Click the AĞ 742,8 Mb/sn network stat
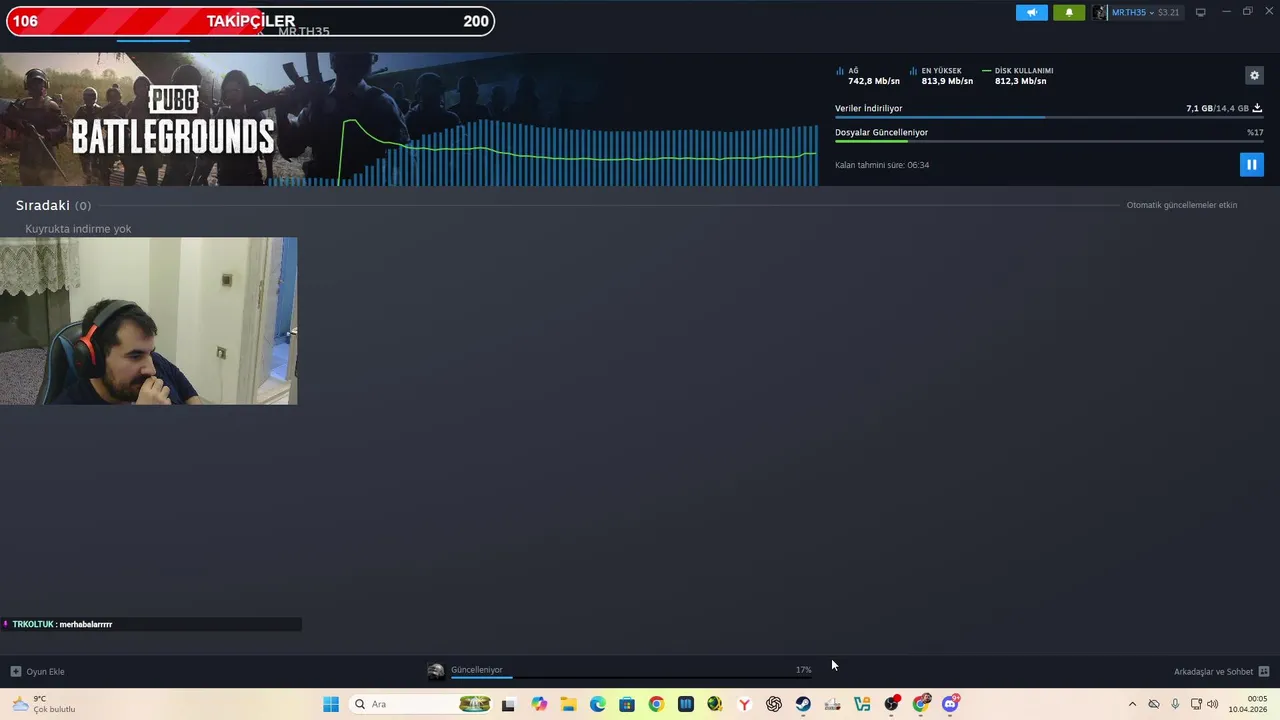The height and width of the screenshot is (720, 1280). (868, 76)
